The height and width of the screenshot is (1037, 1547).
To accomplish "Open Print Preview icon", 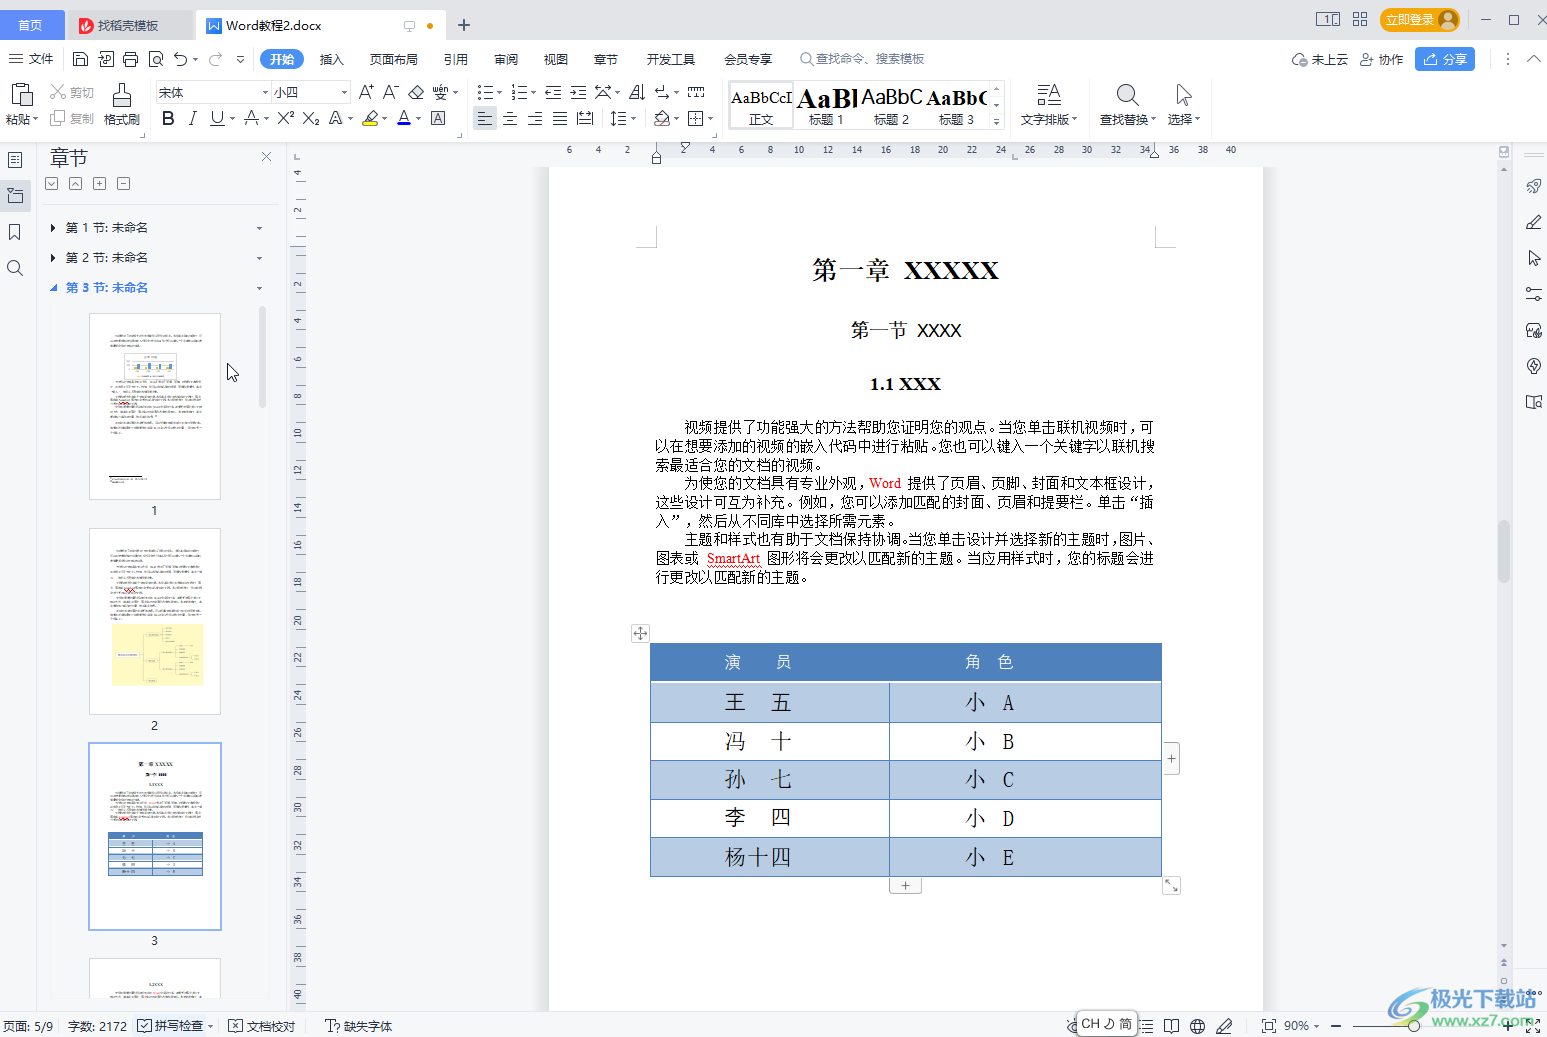I will click(x=156, y=59).
